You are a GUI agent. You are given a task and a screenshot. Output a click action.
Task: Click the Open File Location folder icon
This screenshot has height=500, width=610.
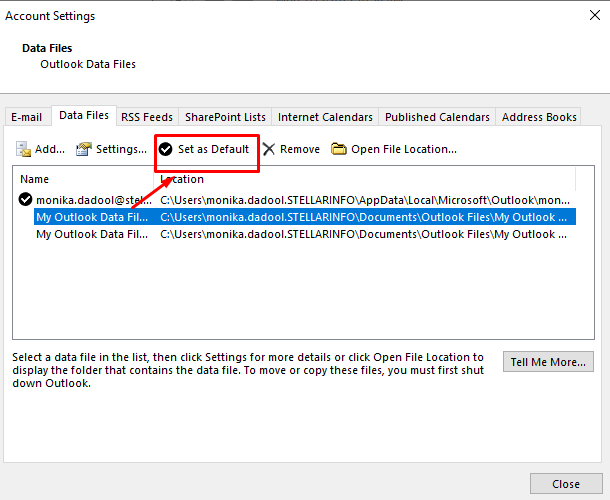339,149
